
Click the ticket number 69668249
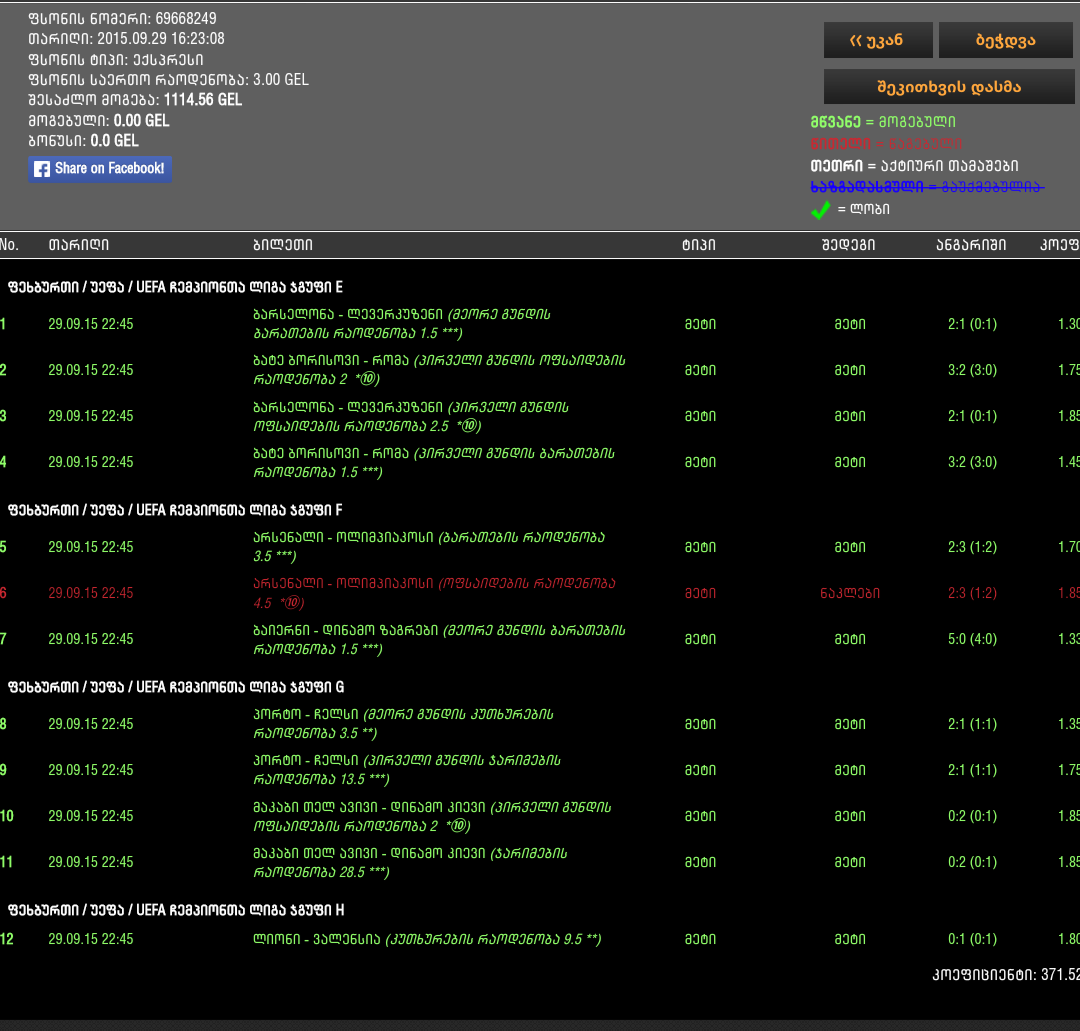tap(185, 18)
